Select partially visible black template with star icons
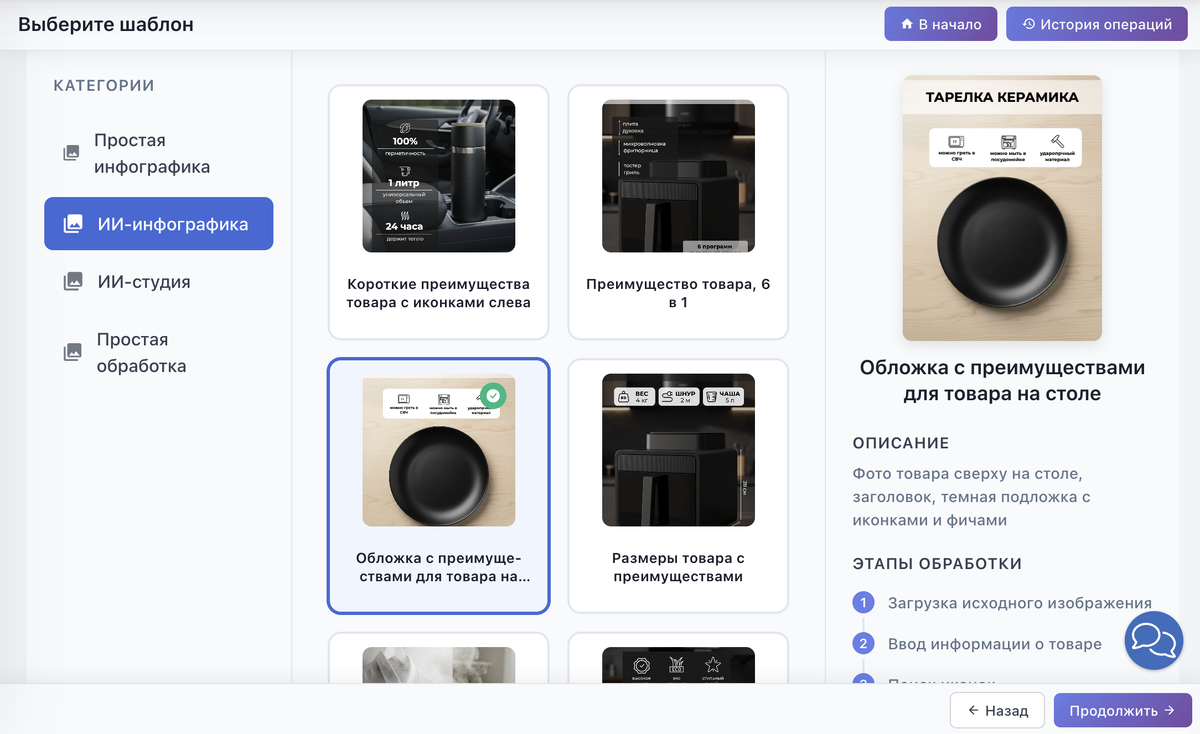 click(x=678, y=660)
